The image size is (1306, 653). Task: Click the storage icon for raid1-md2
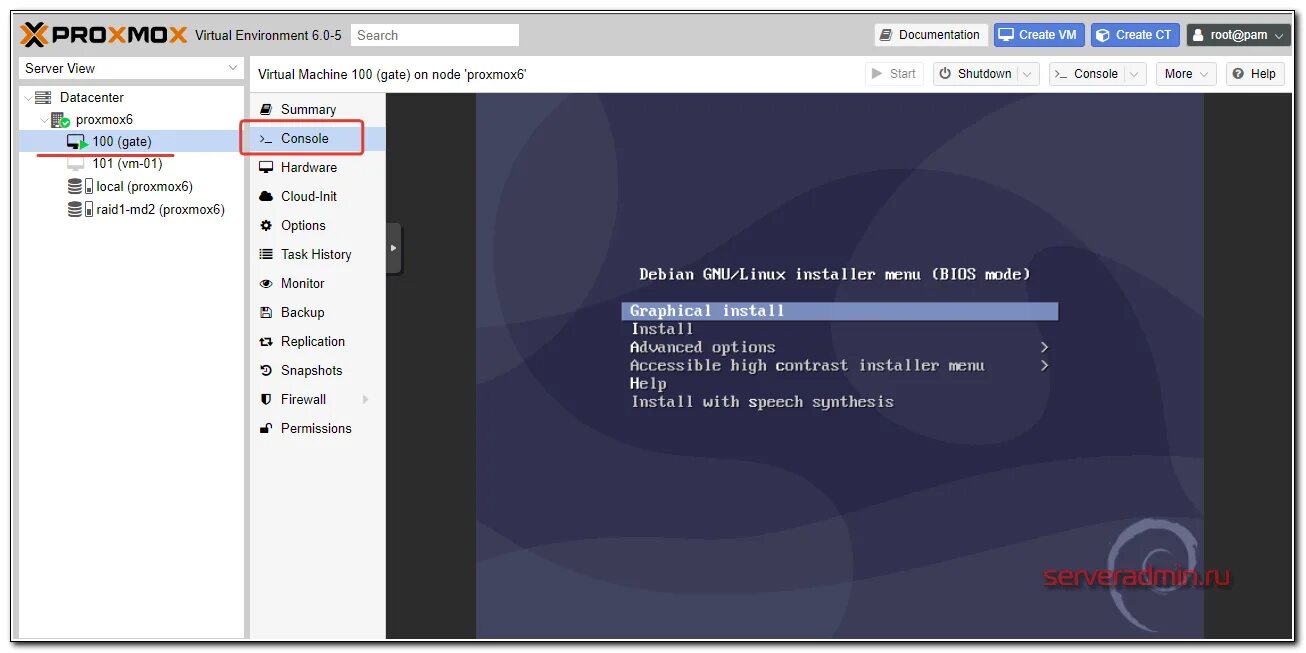pyautogui.click(x=80, y=209)
